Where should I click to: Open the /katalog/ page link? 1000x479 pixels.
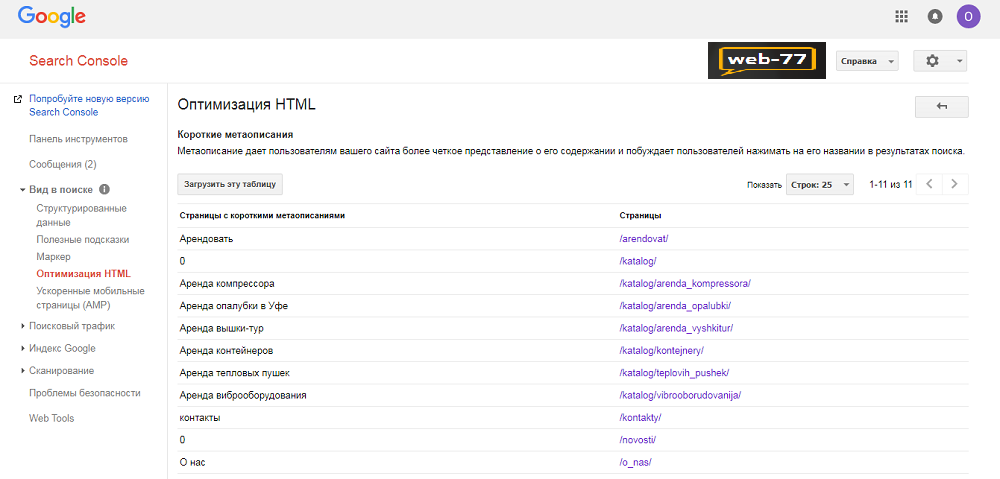638,261
